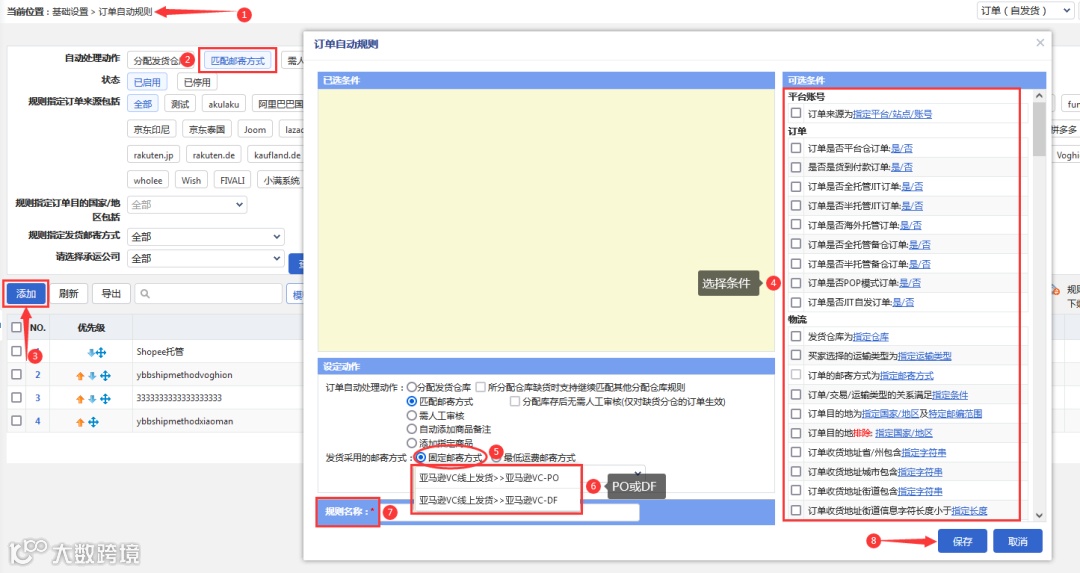
Task: Select checkbox for the ybbshipmethodxiaoman row
Action: [x=17, y=420]
